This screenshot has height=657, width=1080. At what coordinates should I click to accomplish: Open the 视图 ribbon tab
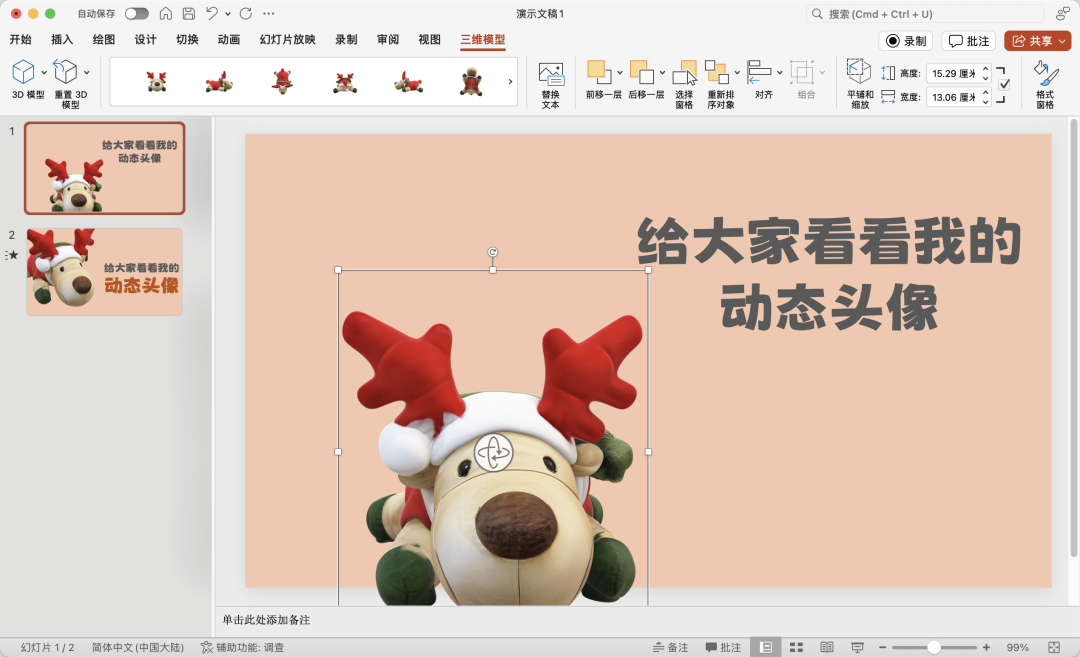click(x=430, y=40)
